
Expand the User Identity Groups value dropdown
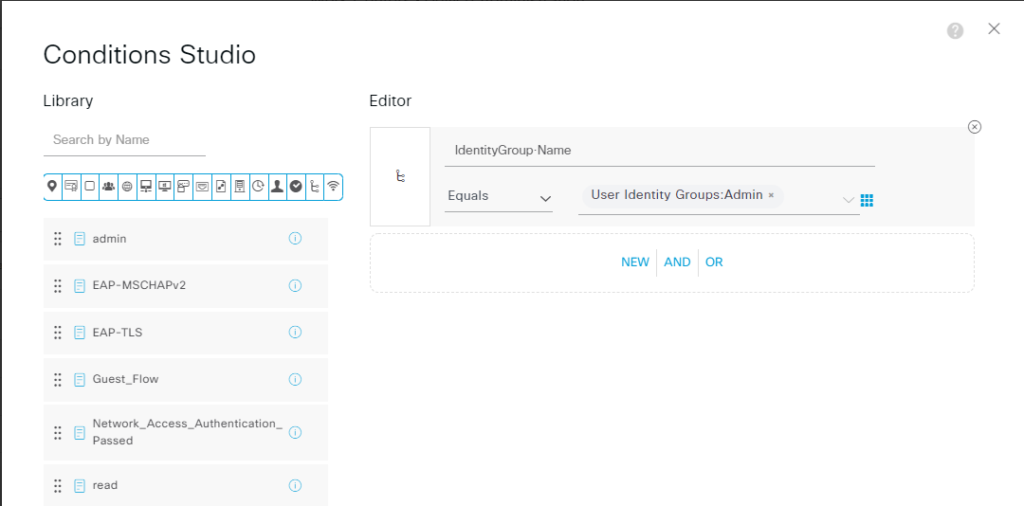[848, 199]
